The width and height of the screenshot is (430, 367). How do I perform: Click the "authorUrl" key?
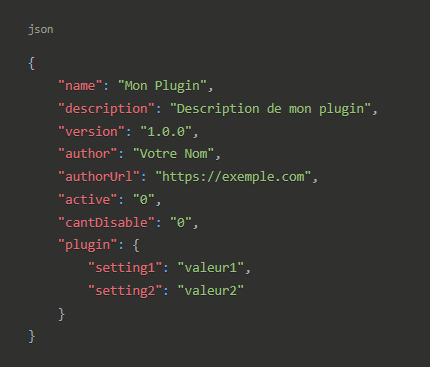click(x=99, y=176)
